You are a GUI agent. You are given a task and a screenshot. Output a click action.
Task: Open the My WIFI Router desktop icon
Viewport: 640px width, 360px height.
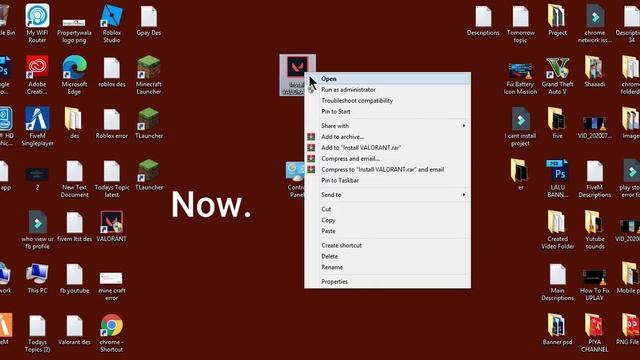pyautogui.click(x=37, y=16)
